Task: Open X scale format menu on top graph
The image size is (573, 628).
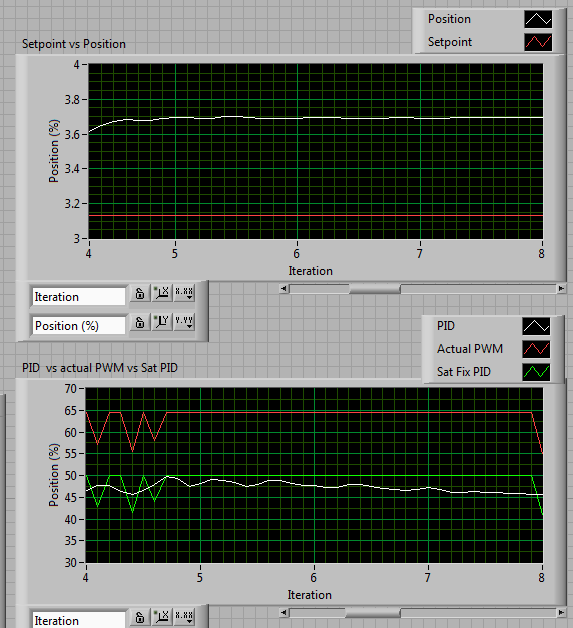Action: [184, 294]
